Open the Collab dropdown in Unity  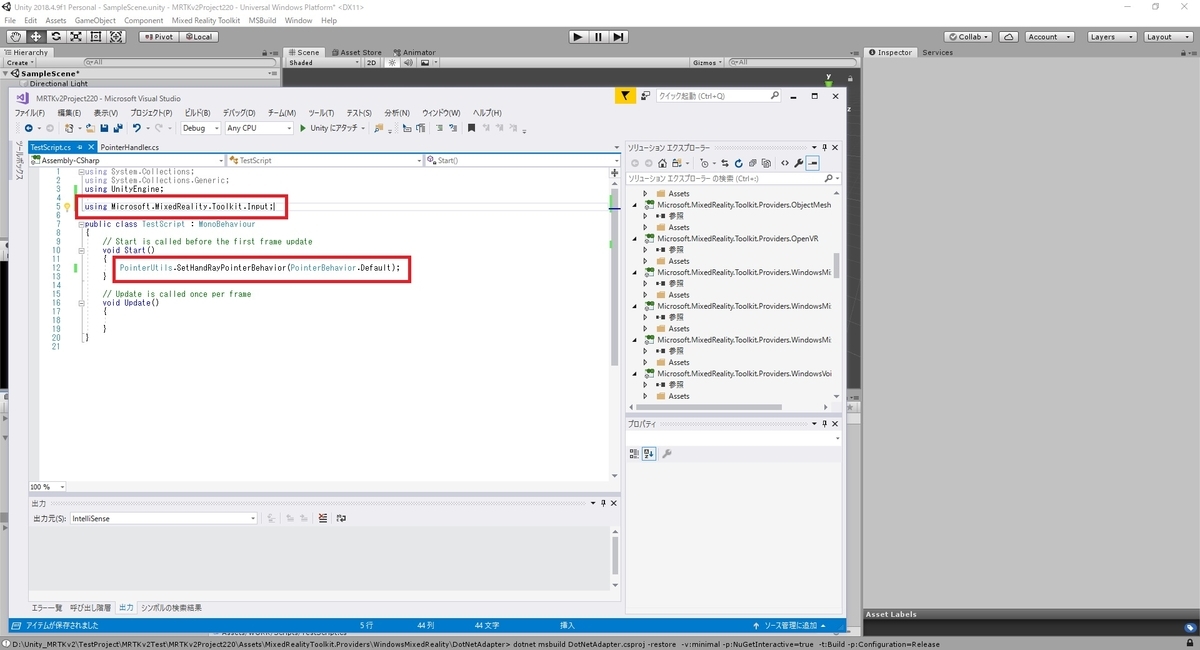[x=969, y=37]
